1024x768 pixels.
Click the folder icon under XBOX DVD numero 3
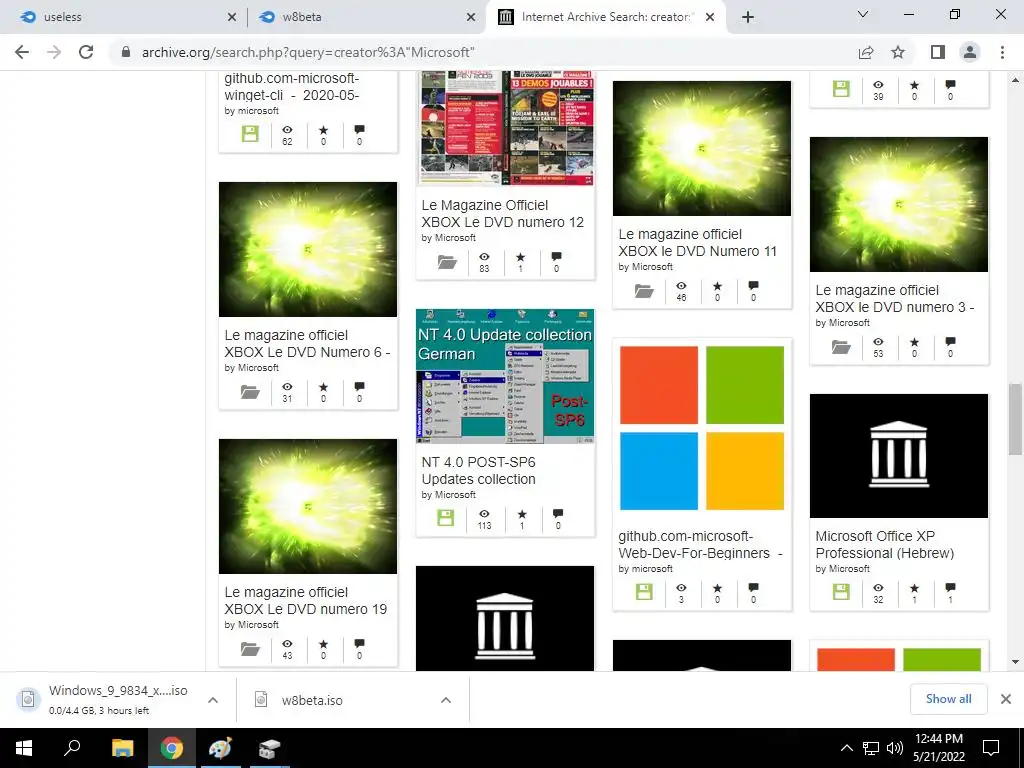[x=841, y=347]
